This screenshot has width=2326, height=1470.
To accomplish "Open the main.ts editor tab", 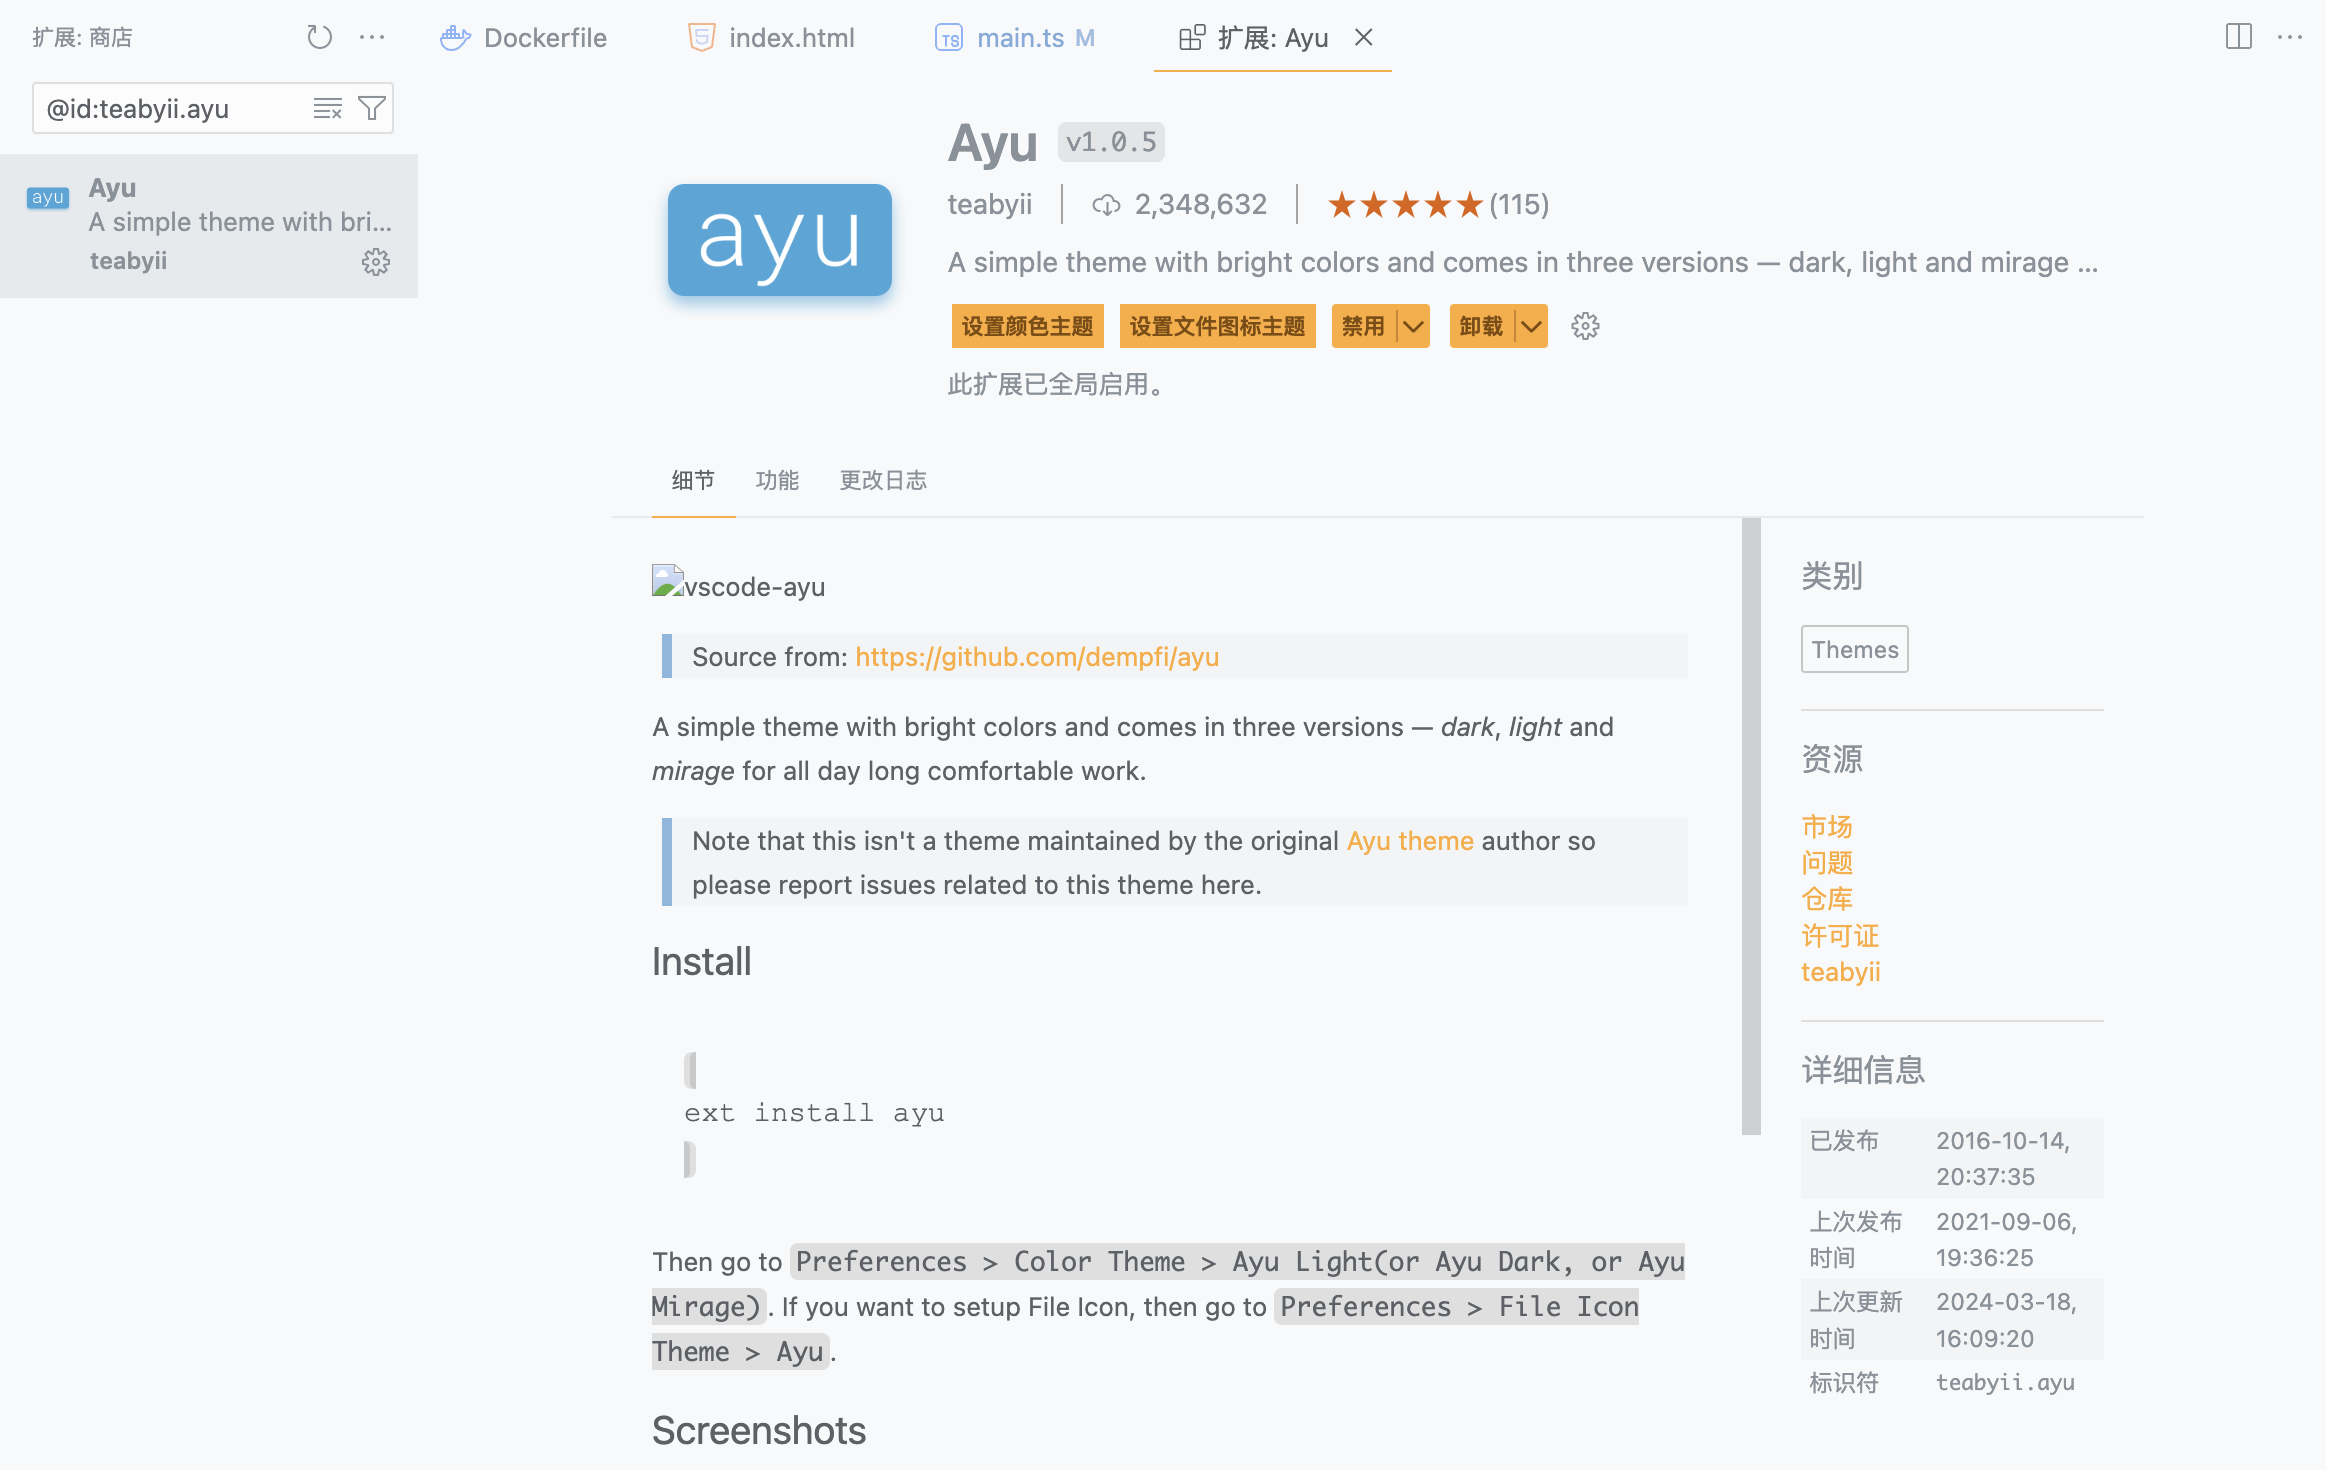I will coord(1016,38).
